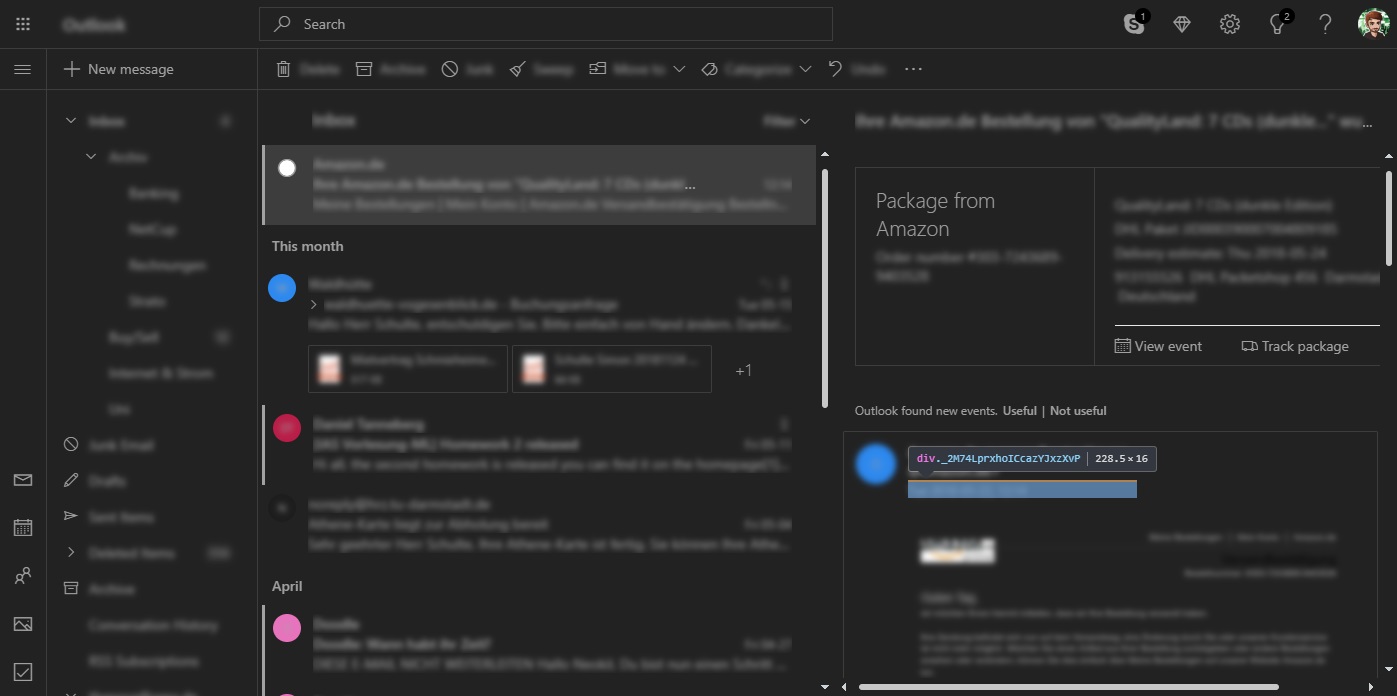Select the Amazon.de message via its circle checkbox
The height and width of the screenshot is (696, 1397).
point(287,166)
